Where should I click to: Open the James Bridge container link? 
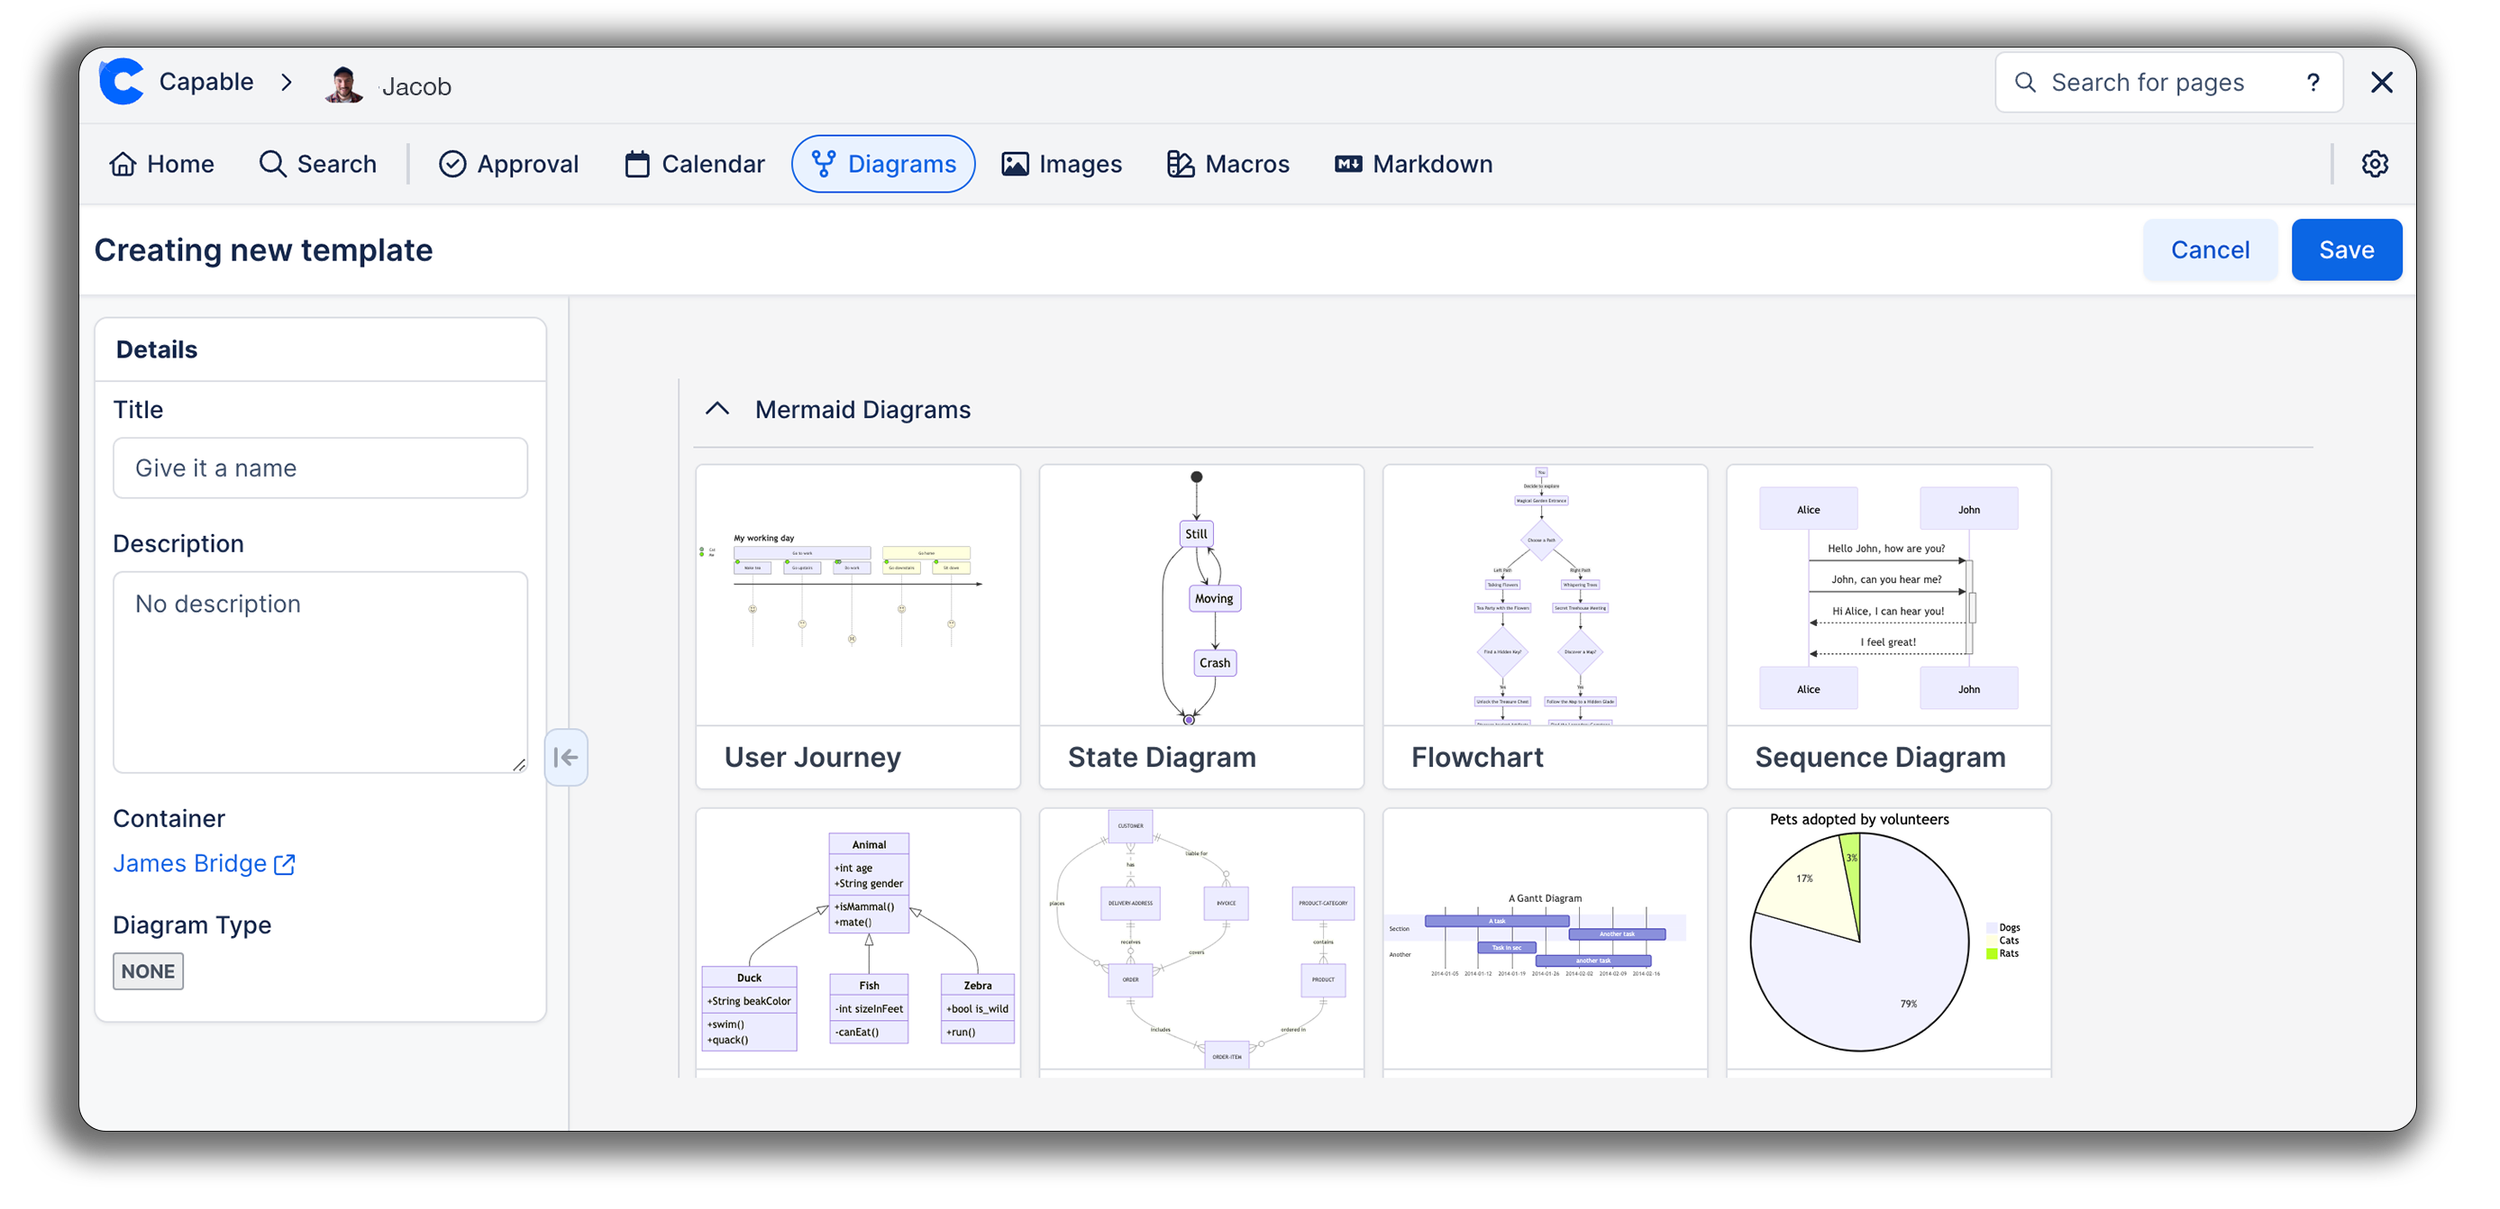coord(190,864)
